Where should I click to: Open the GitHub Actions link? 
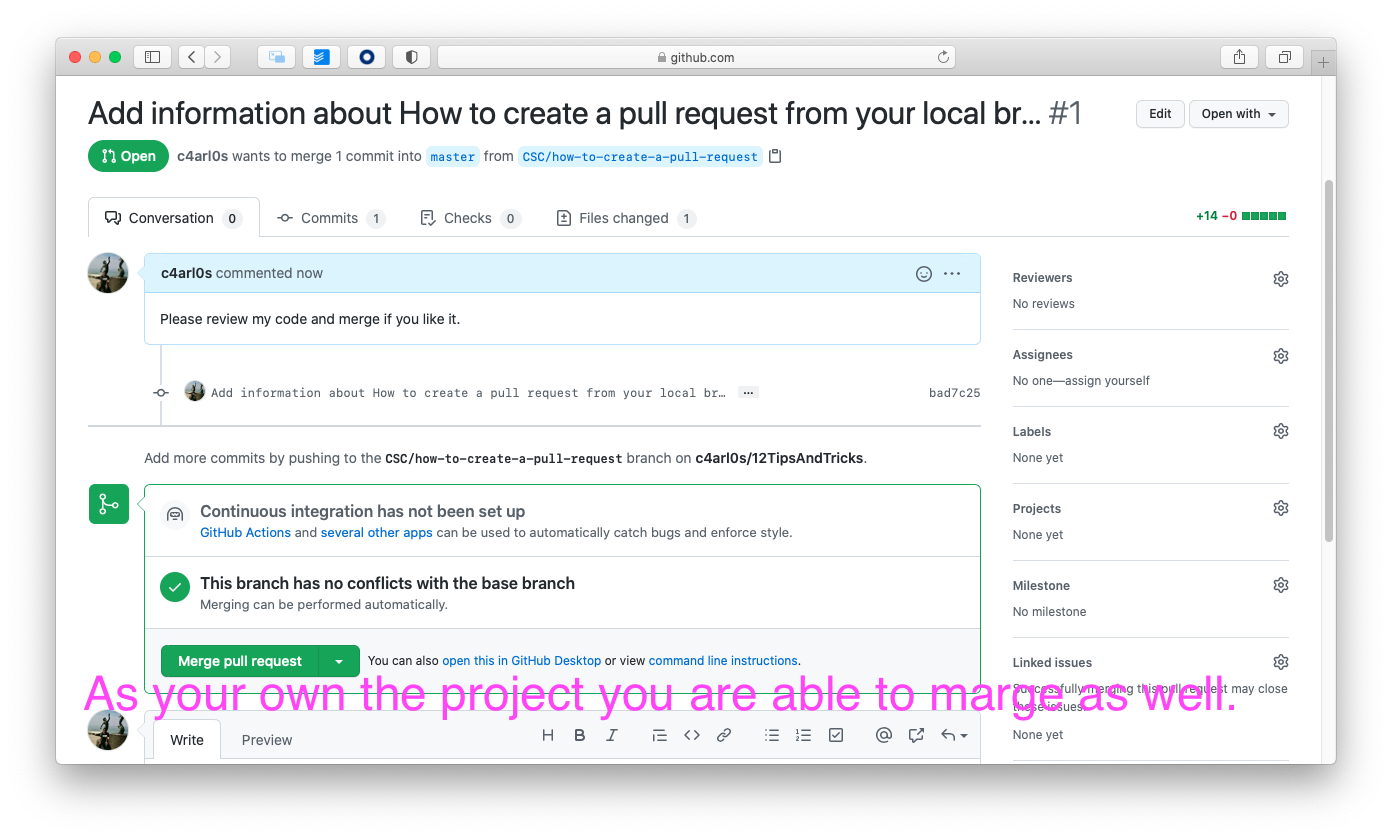(x=245, y=533)
